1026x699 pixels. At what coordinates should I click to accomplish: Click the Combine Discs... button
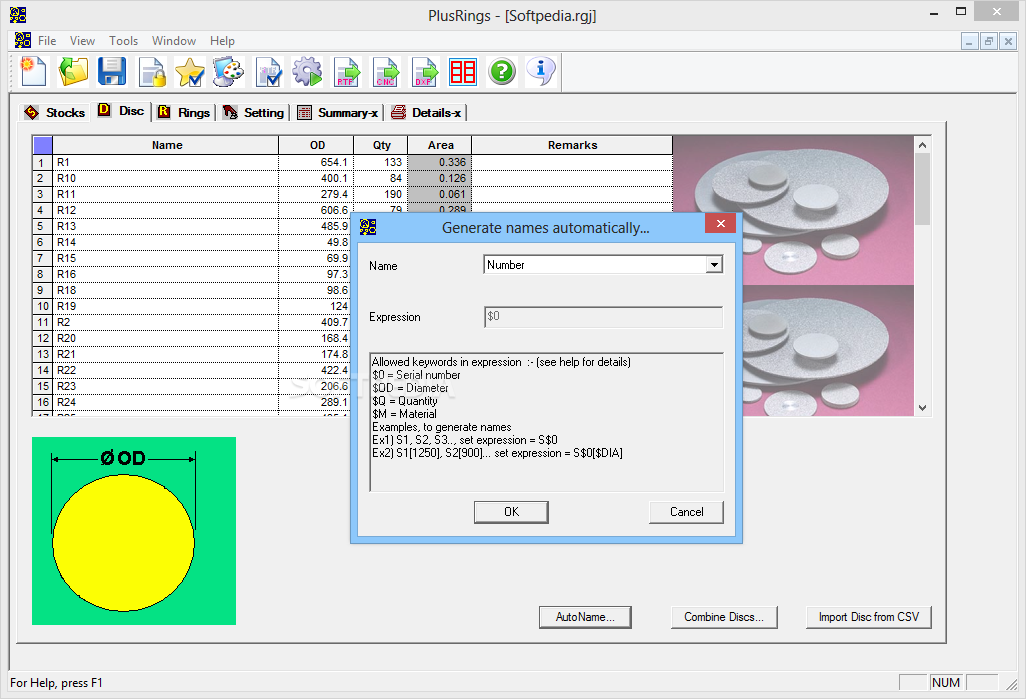coord(724,617)
